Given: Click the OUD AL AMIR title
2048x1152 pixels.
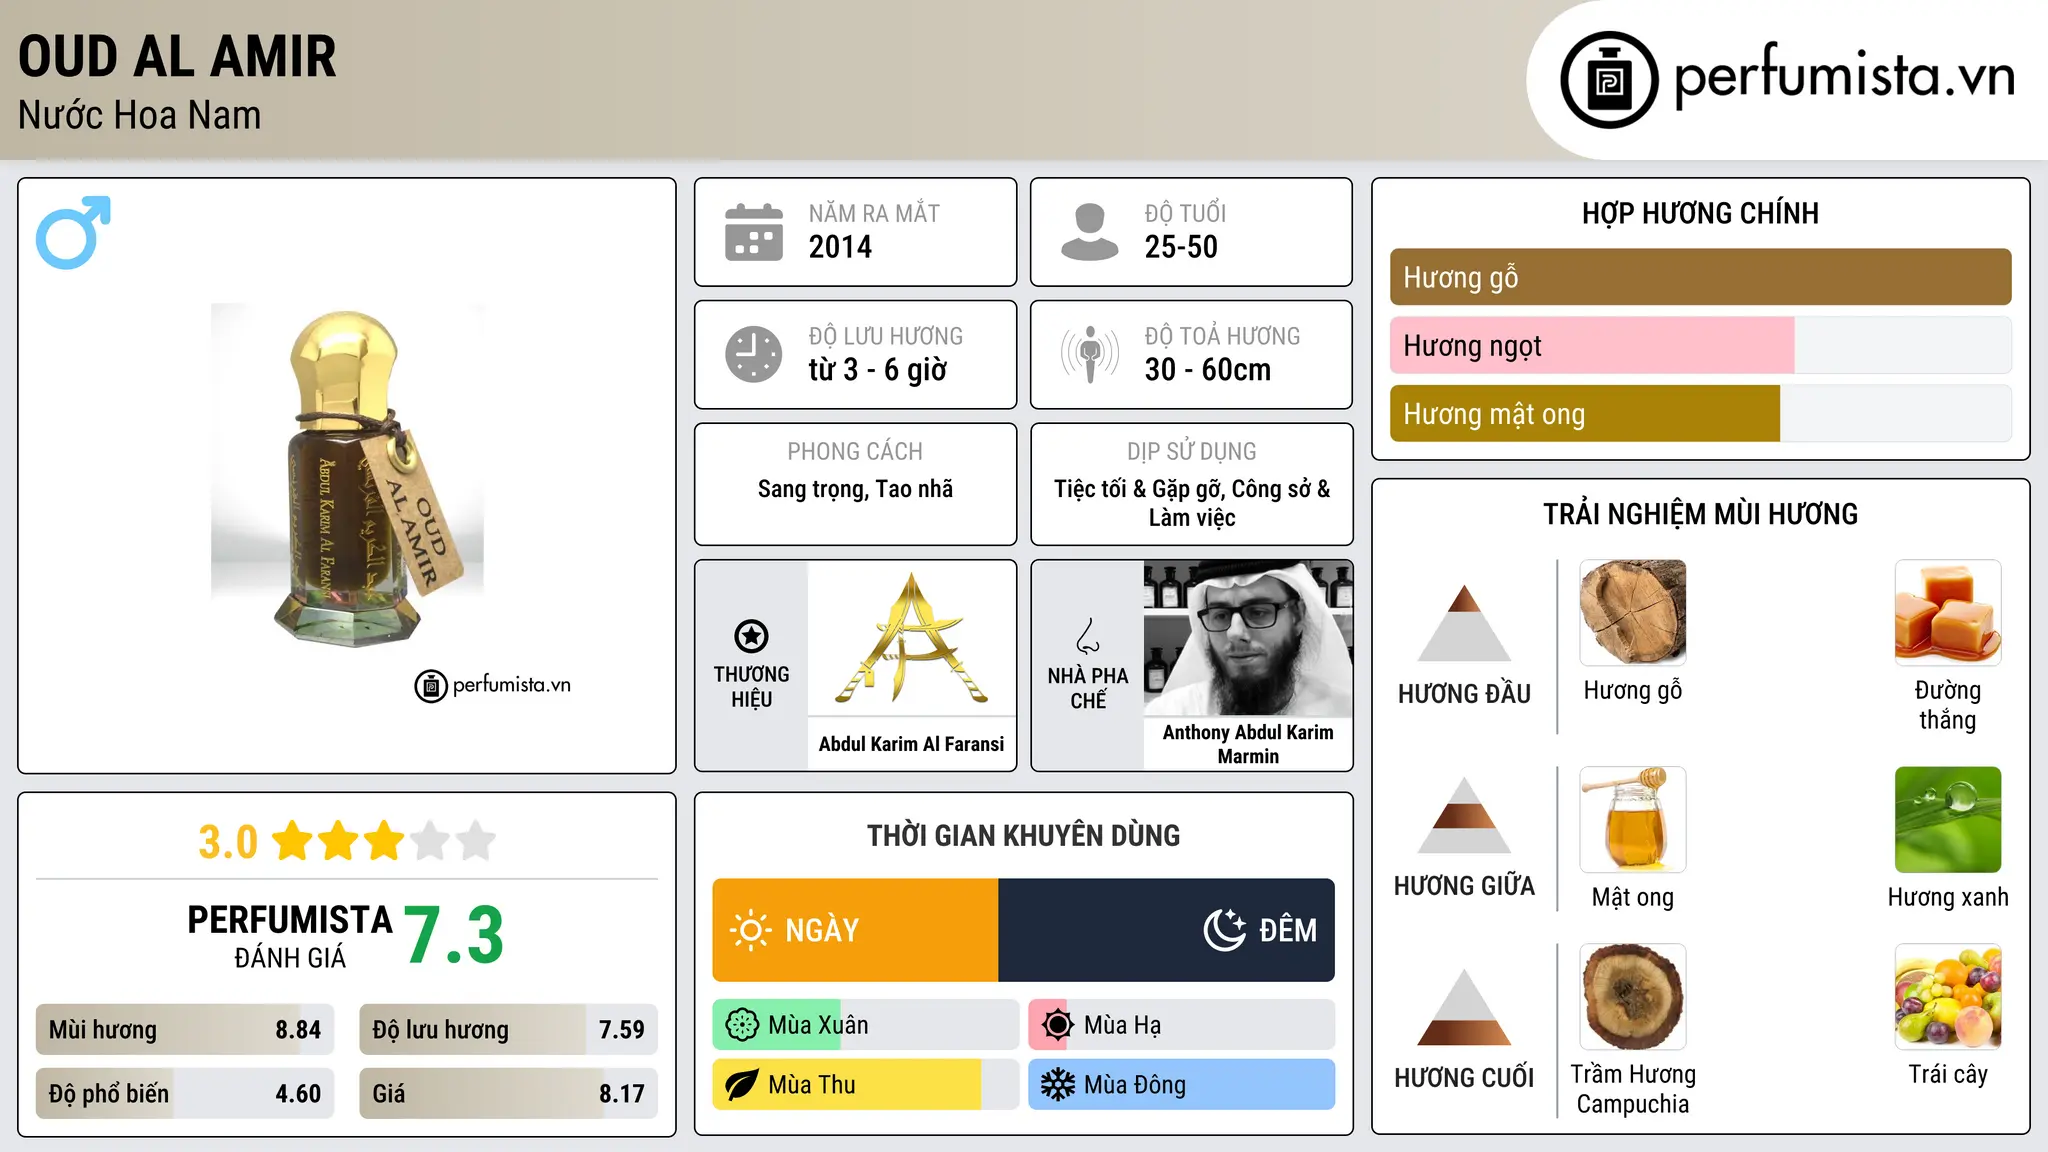Looking at the screenshot, I should (x=177, y=56).
